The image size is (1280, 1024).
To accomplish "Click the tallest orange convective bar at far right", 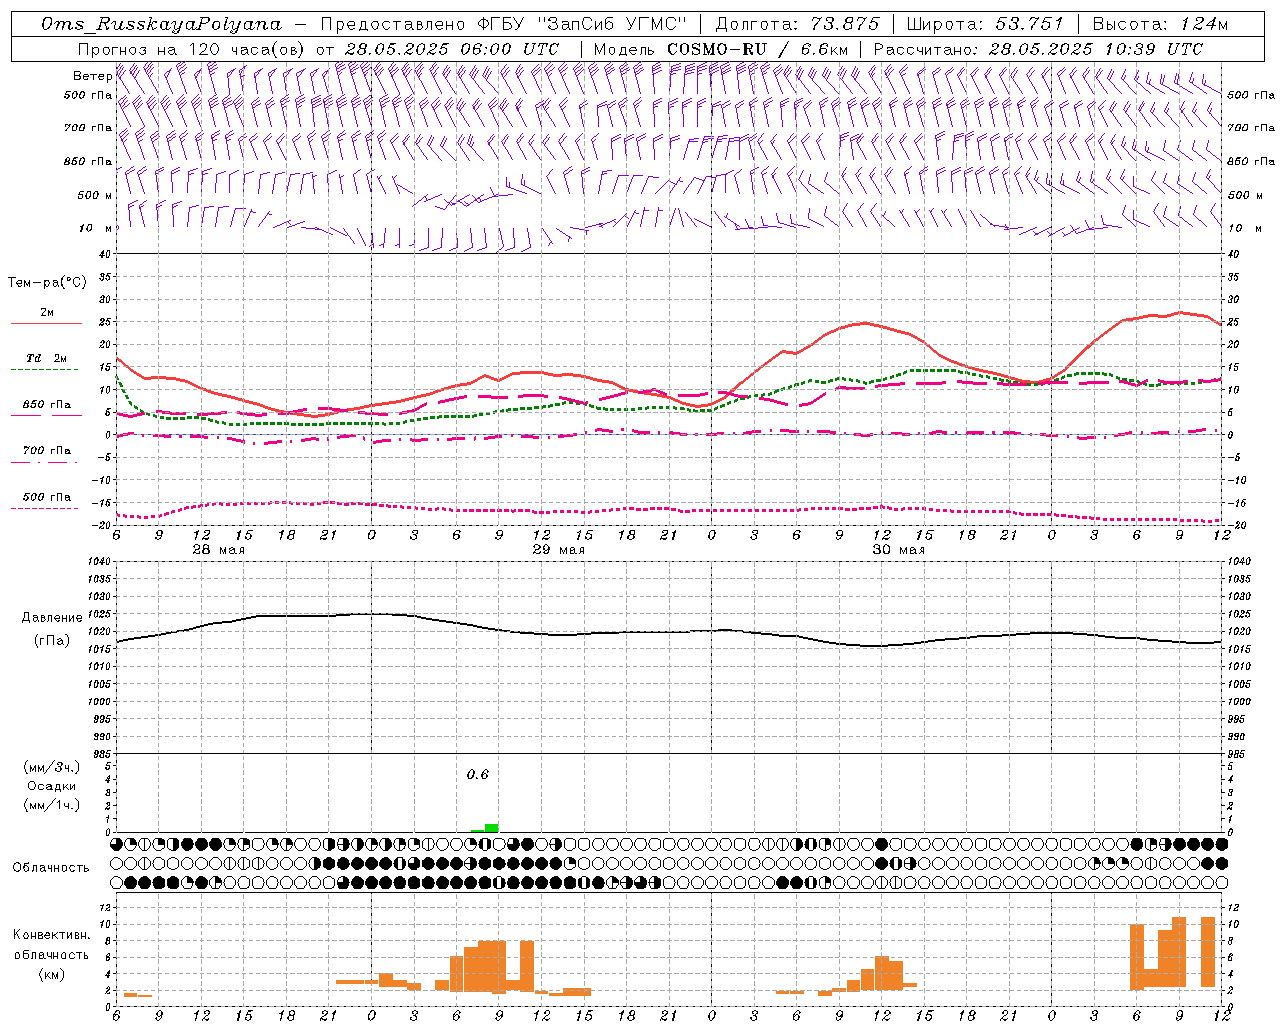I will click(1208, 951).
